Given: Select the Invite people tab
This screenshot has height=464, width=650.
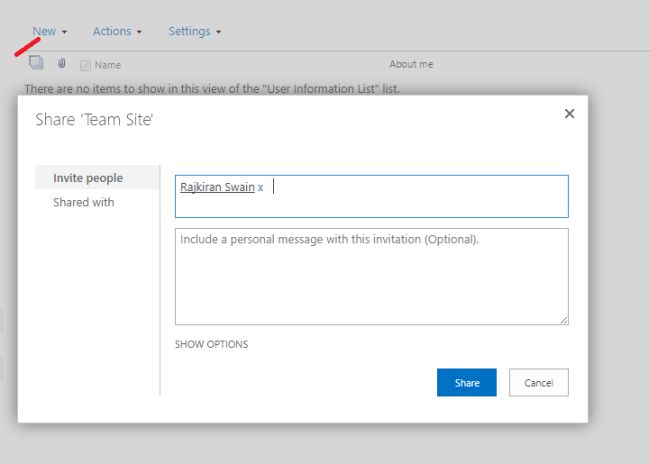Looking at the screenshot, I should [88, 178].
